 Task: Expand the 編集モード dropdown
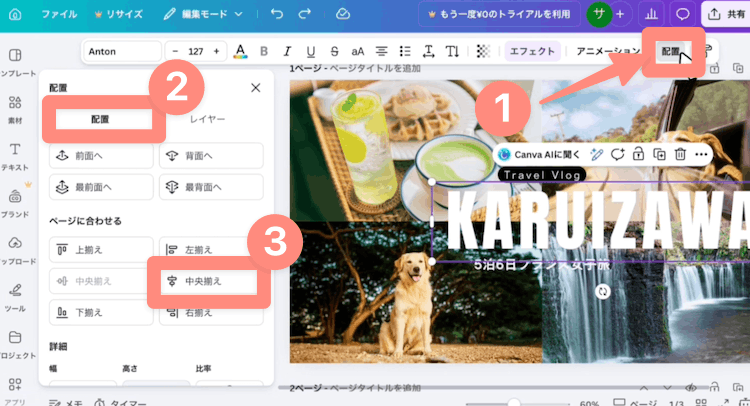pos(202,14)
